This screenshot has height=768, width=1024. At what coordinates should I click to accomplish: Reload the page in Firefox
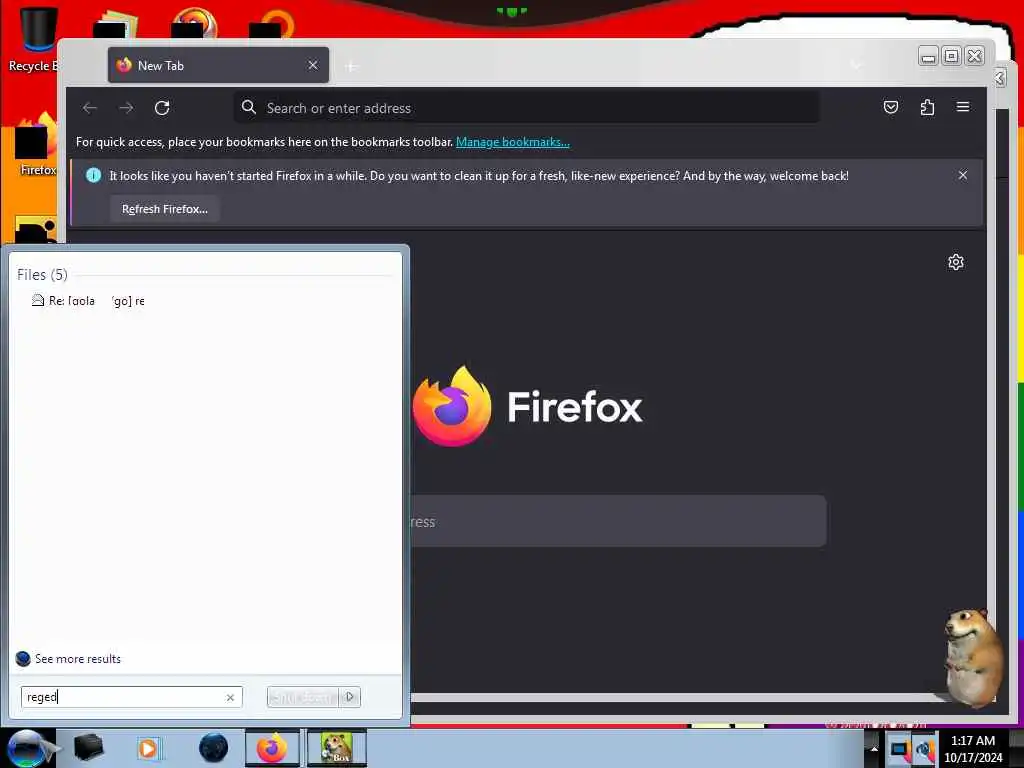click(x=162, y=108)
